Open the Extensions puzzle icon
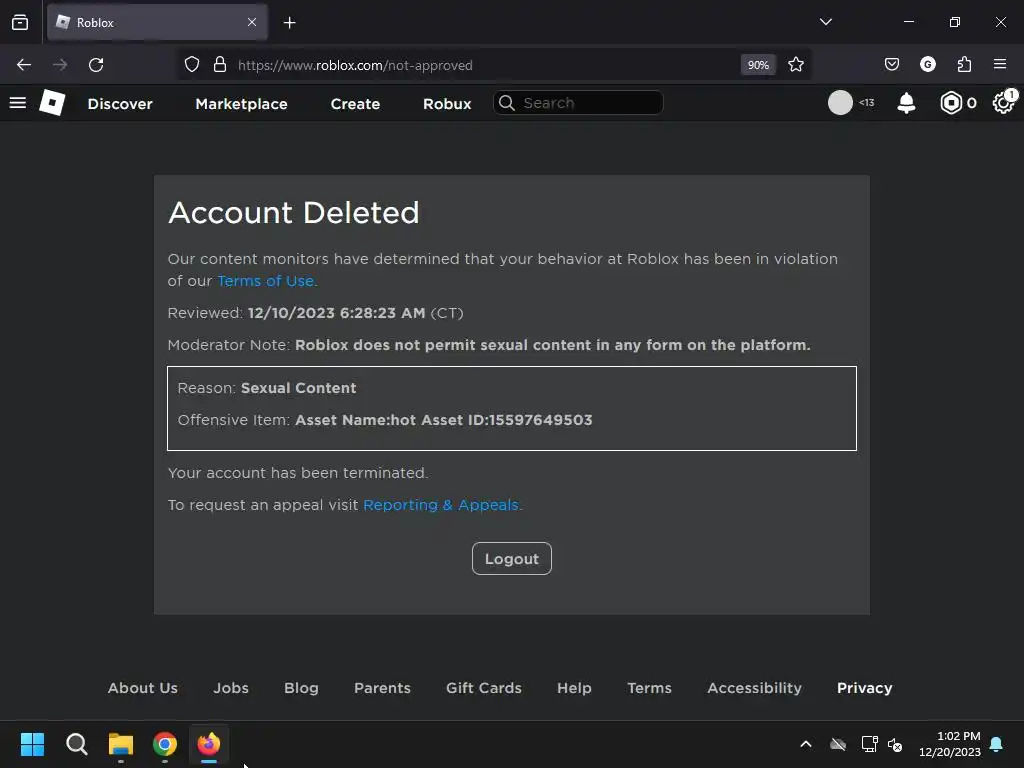 964,65
